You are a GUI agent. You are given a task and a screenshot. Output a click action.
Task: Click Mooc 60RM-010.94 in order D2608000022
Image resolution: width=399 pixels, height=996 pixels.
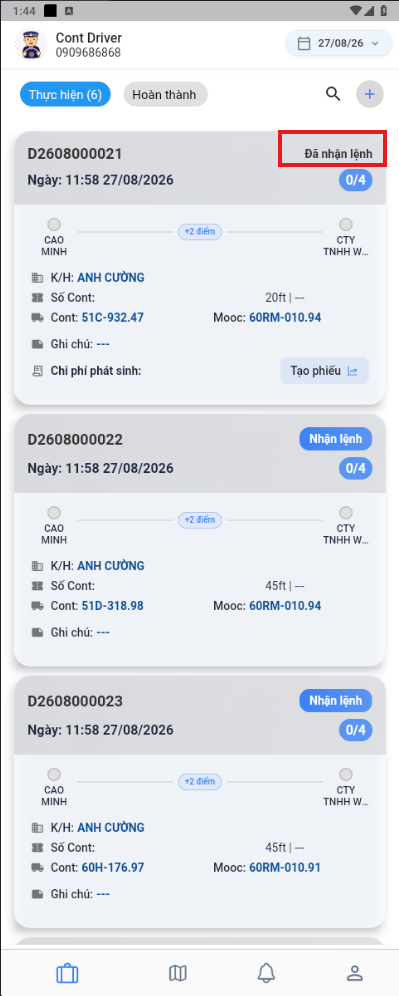click(x=285, y=606)
